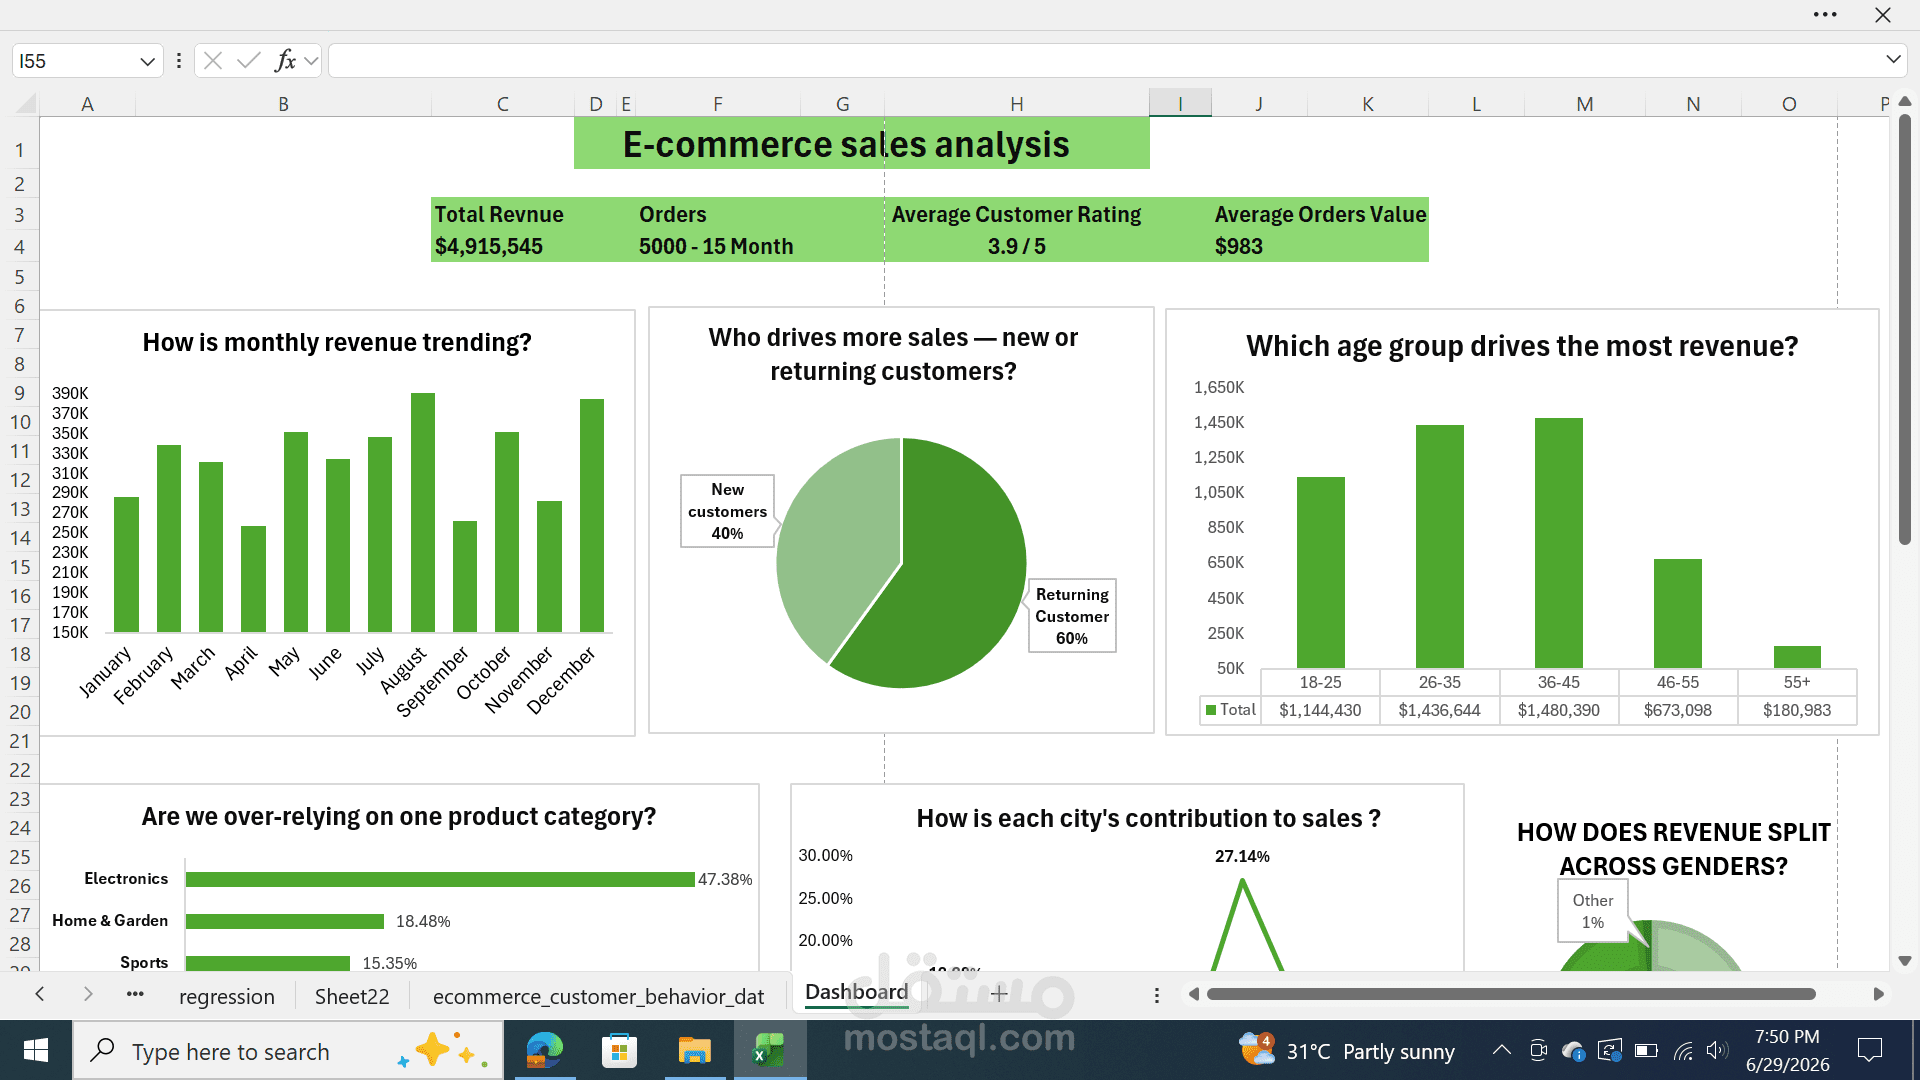This screenshot has width=1920, height=1080.
Task: Switch to the Sheet22 tab
Action: (352, 996)
